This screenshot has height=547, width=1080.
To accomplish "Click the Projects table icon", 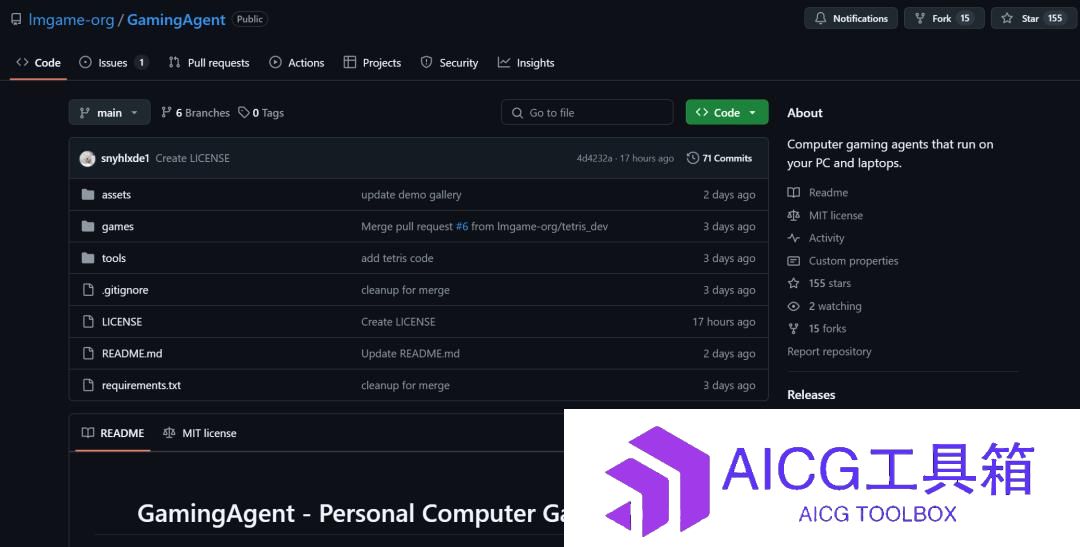I will pyautogui.click(x=350, y=62).
